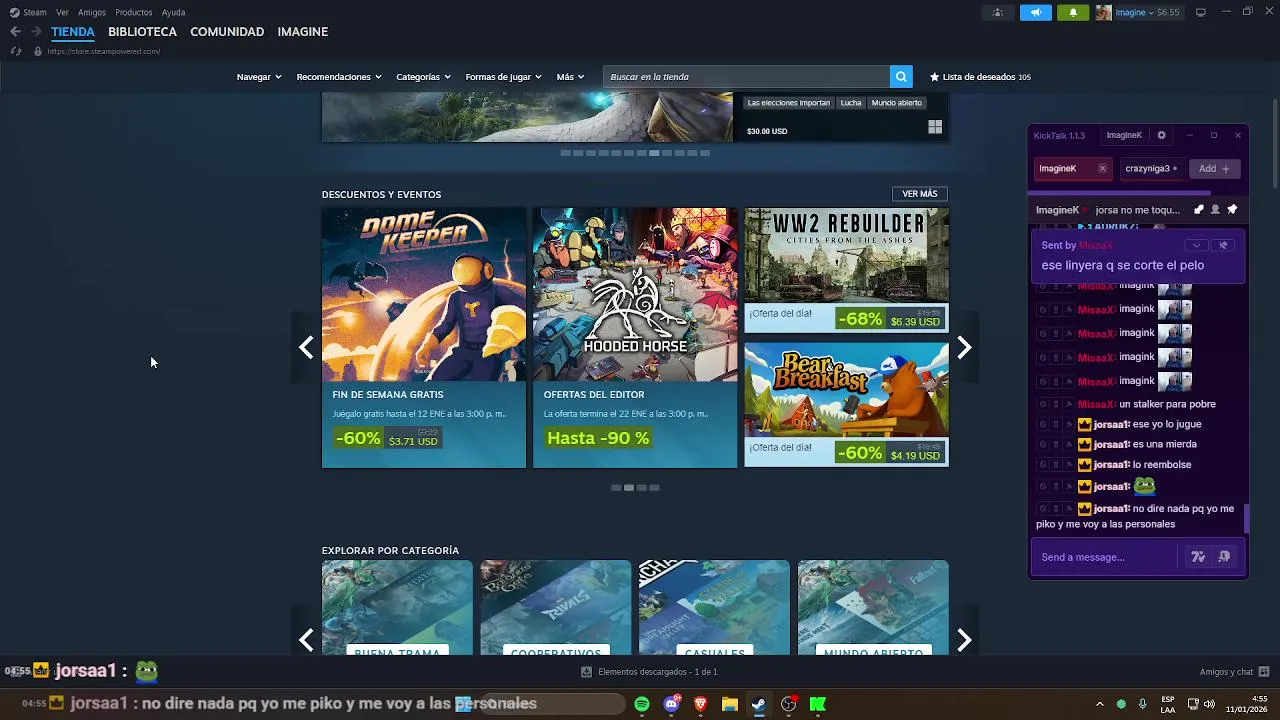Click the KickTalk 7TV emotes icon
The image size is (1280, 720).
tap(1198, 557)
